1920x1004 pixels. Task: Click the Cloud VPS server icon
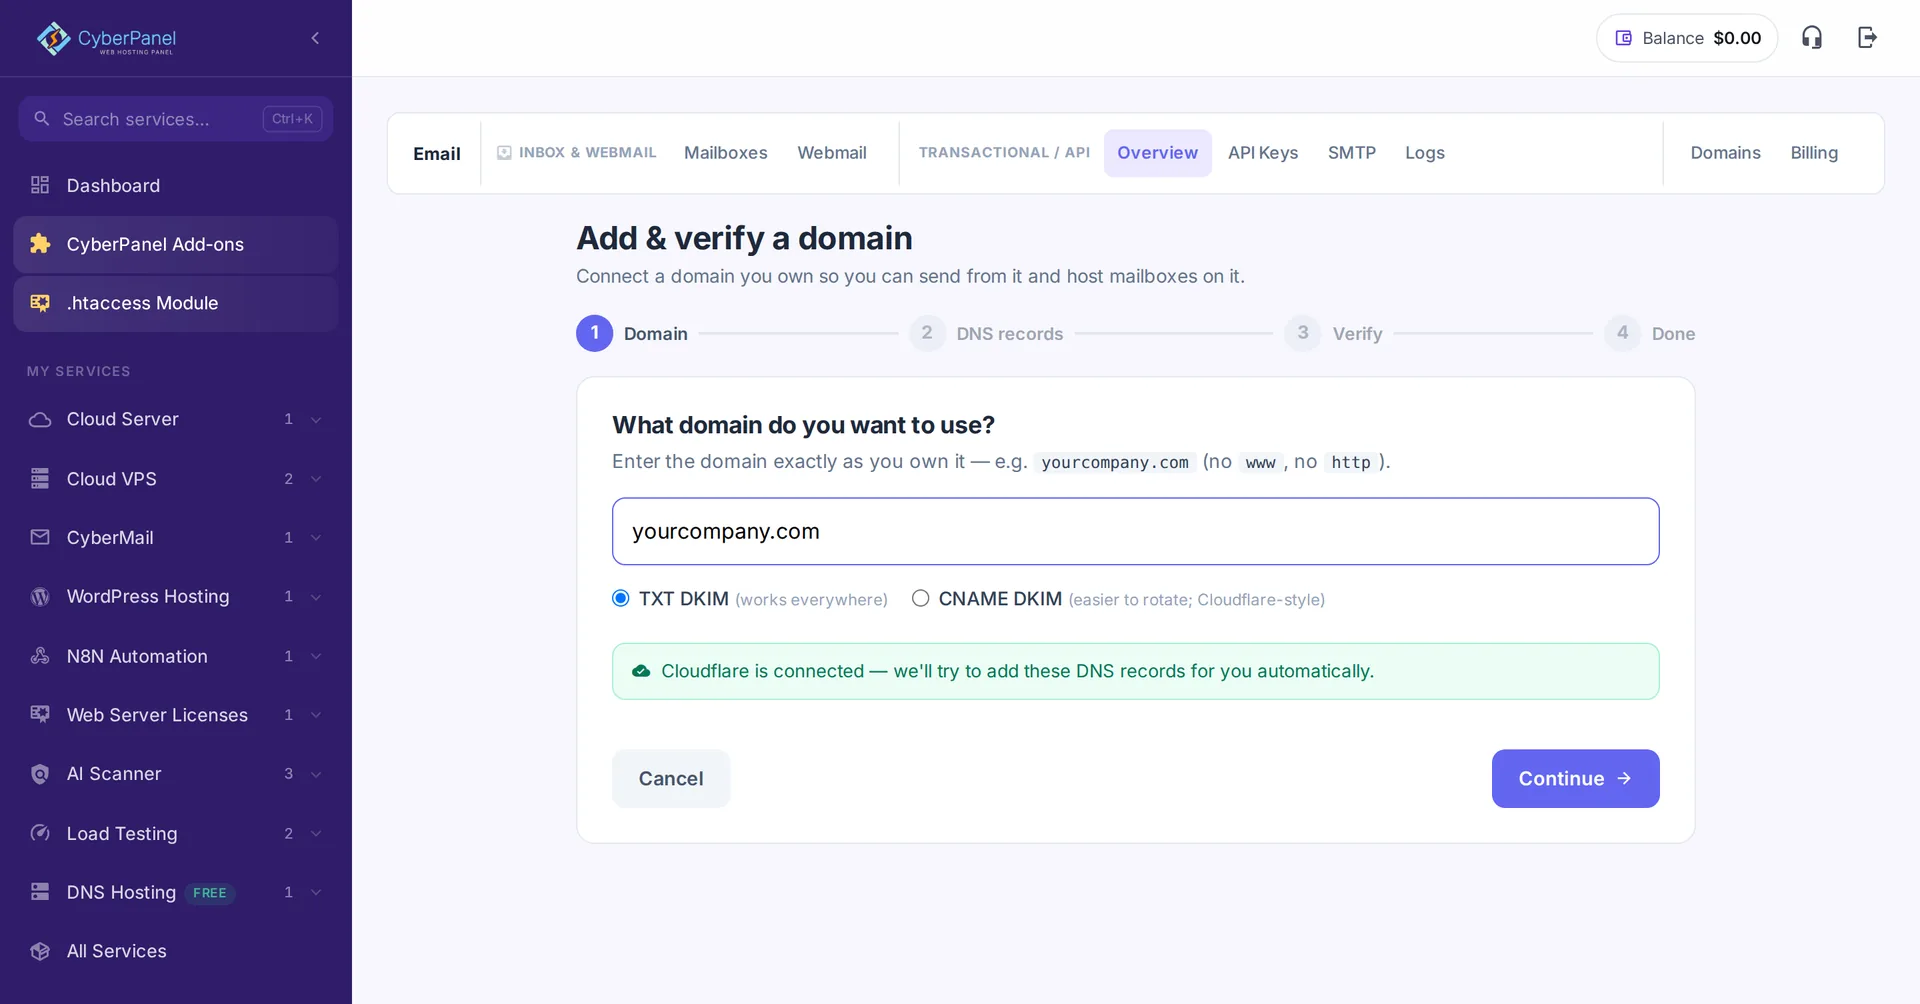[x=40, y=479]
